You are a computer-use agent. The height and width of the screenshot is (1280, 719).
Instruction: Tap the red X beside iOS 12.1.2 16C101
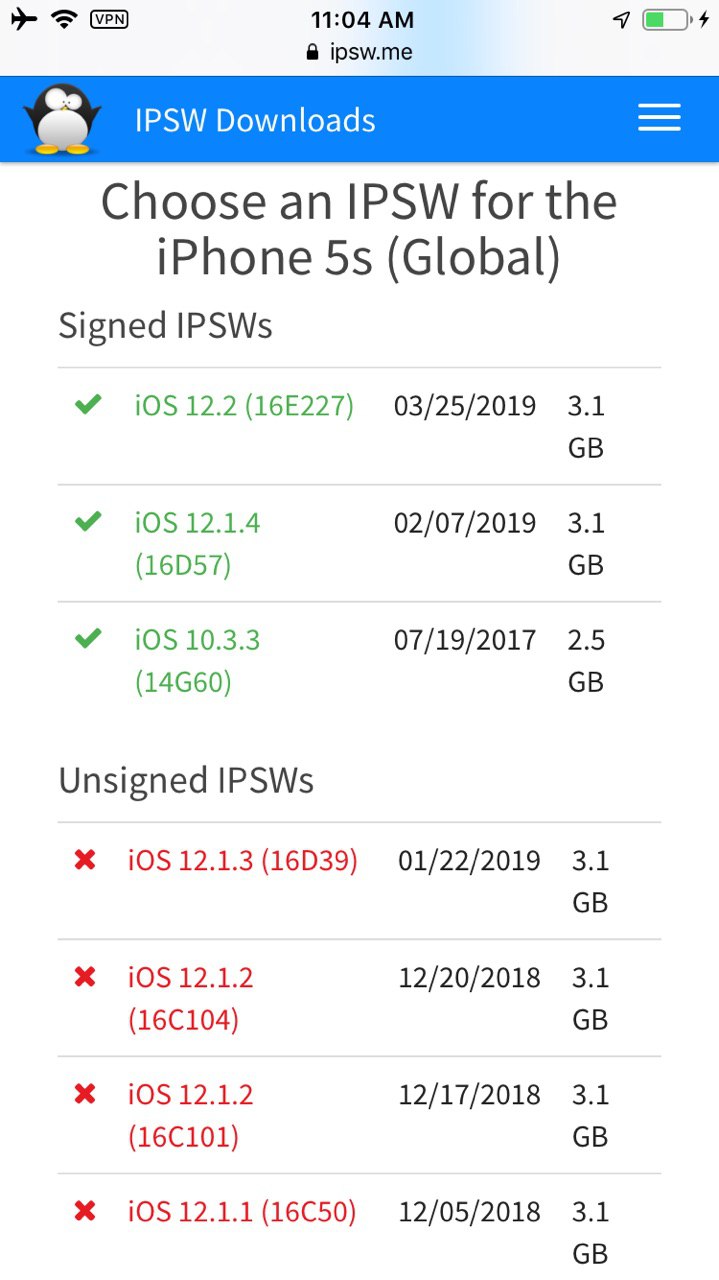click(85, 1094)
